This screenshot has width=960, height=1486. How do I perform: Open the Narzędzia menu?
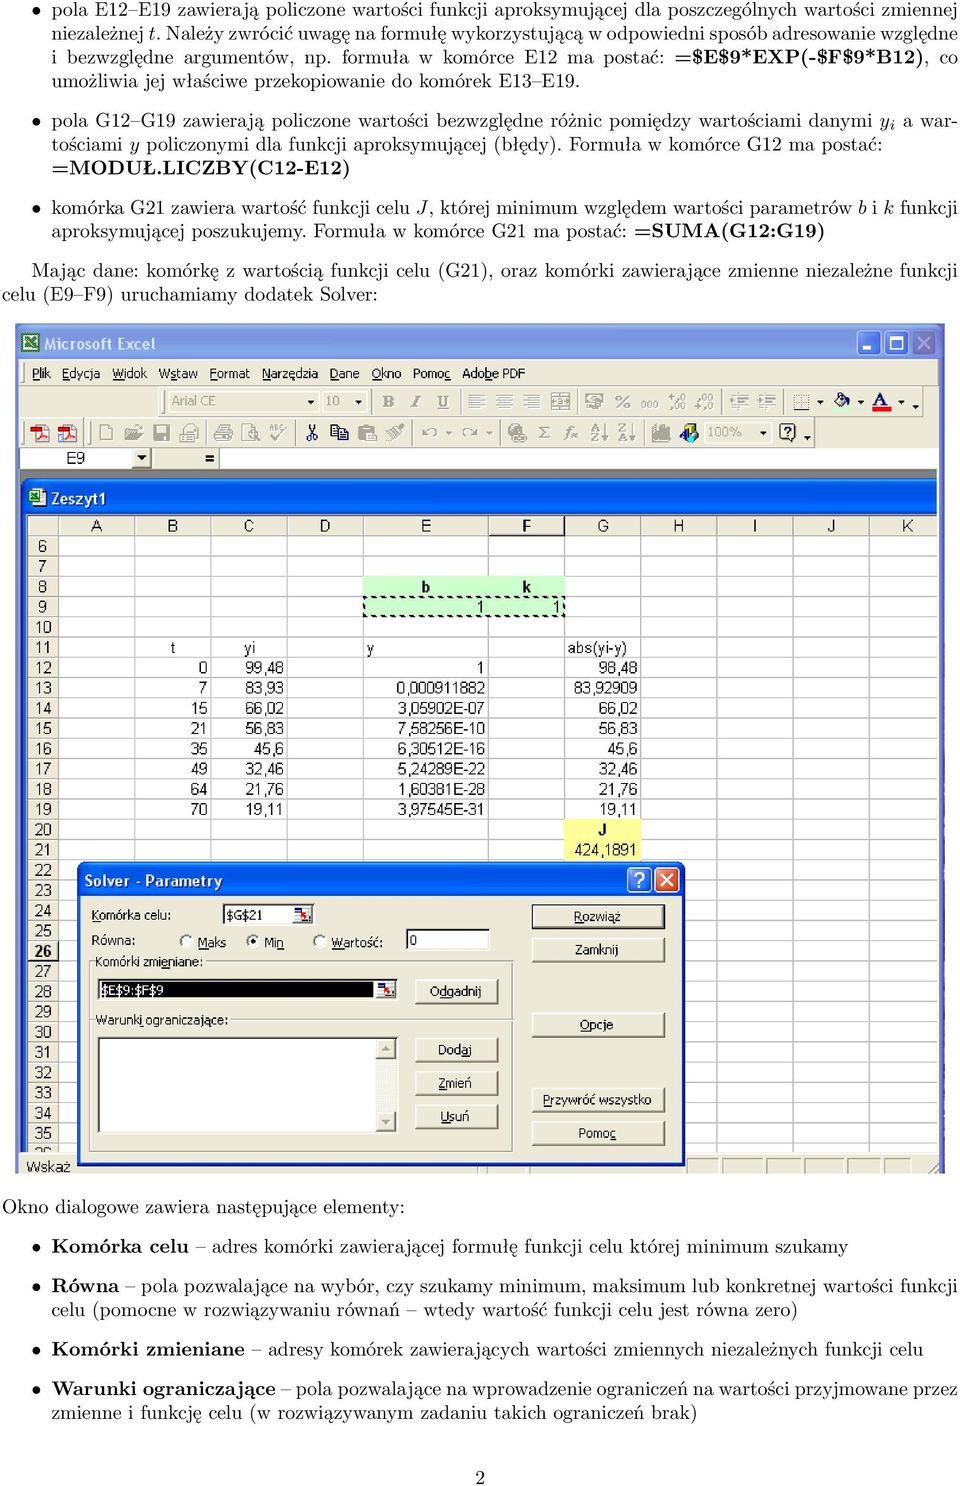(290, 373)
